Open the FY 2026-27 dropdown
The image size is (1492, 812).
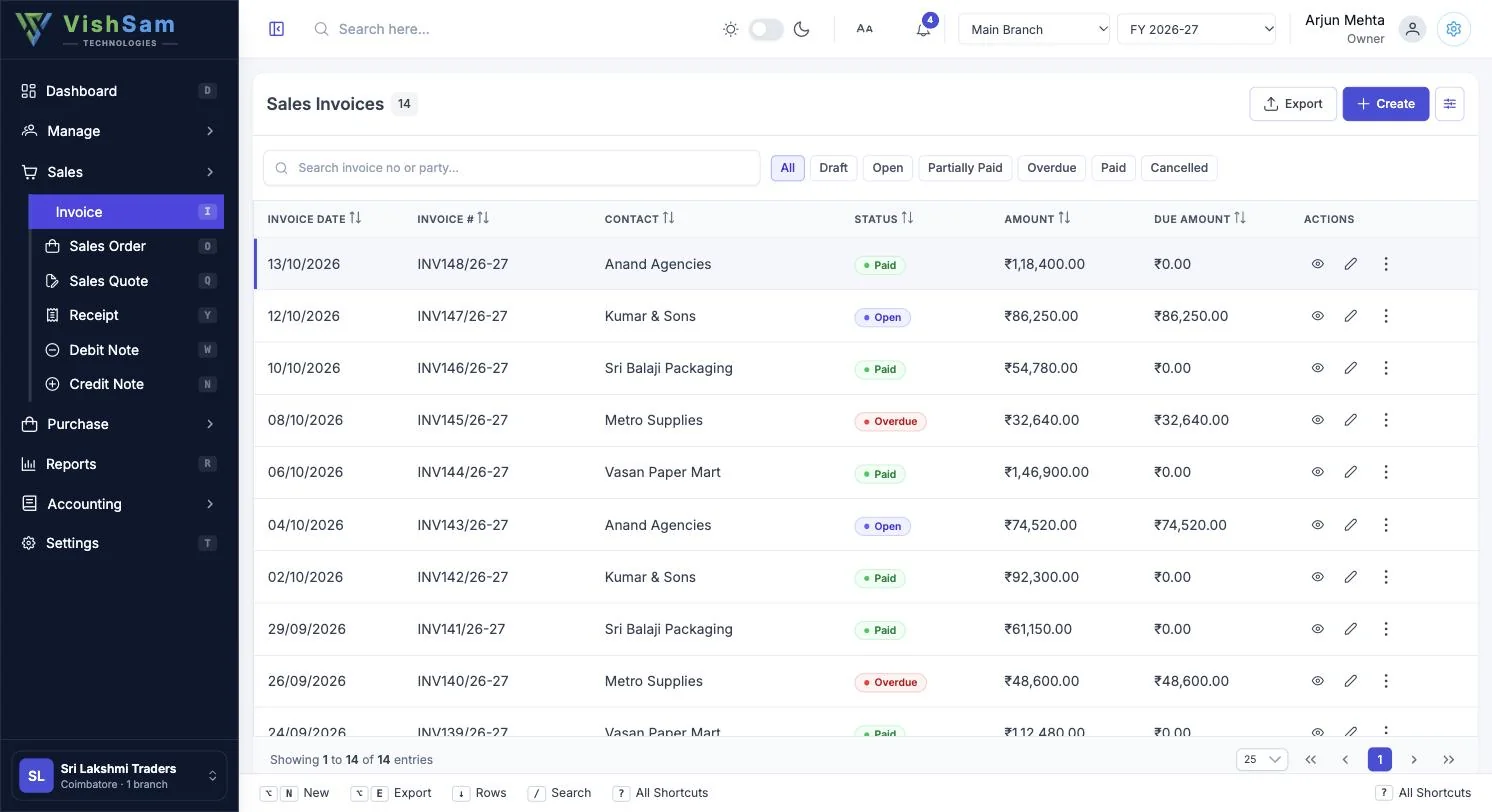pyautogui.click(x=1197, y=29)
